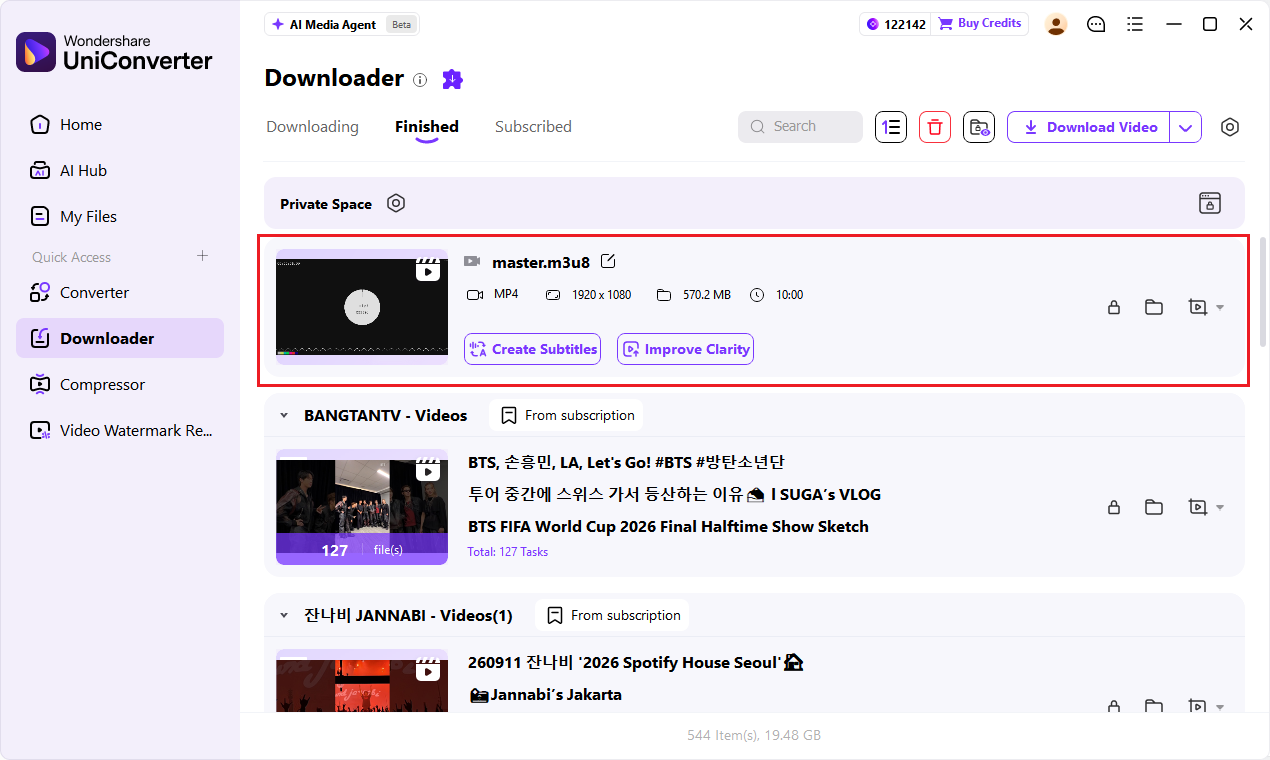The image size is (1270, 760).
Task: Click the SUGA's VLOG video title
Action: 674,494
